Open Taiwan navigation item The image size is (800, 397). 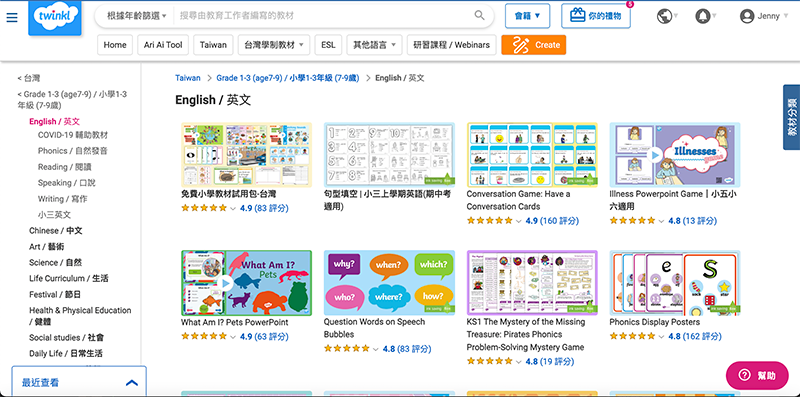tap(213, 45)
